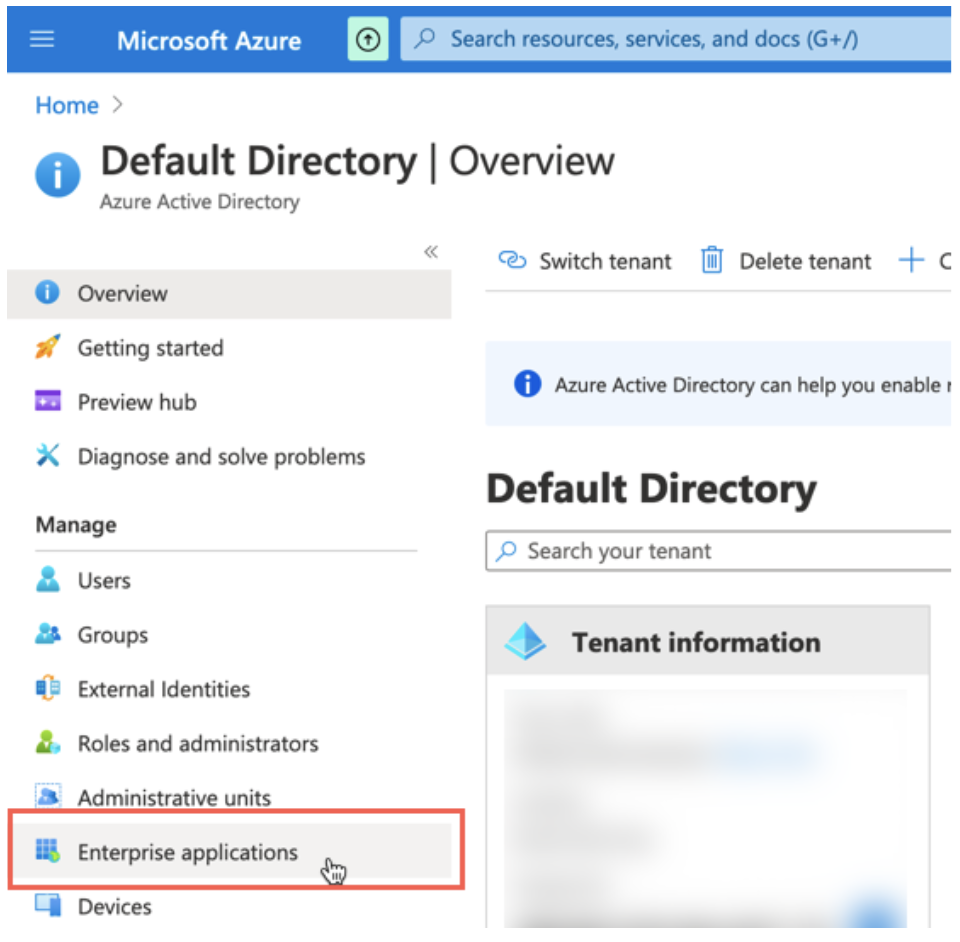Expand the breadcrumb chevron after Home
960x942 pixels.
(x=117, y=105)
